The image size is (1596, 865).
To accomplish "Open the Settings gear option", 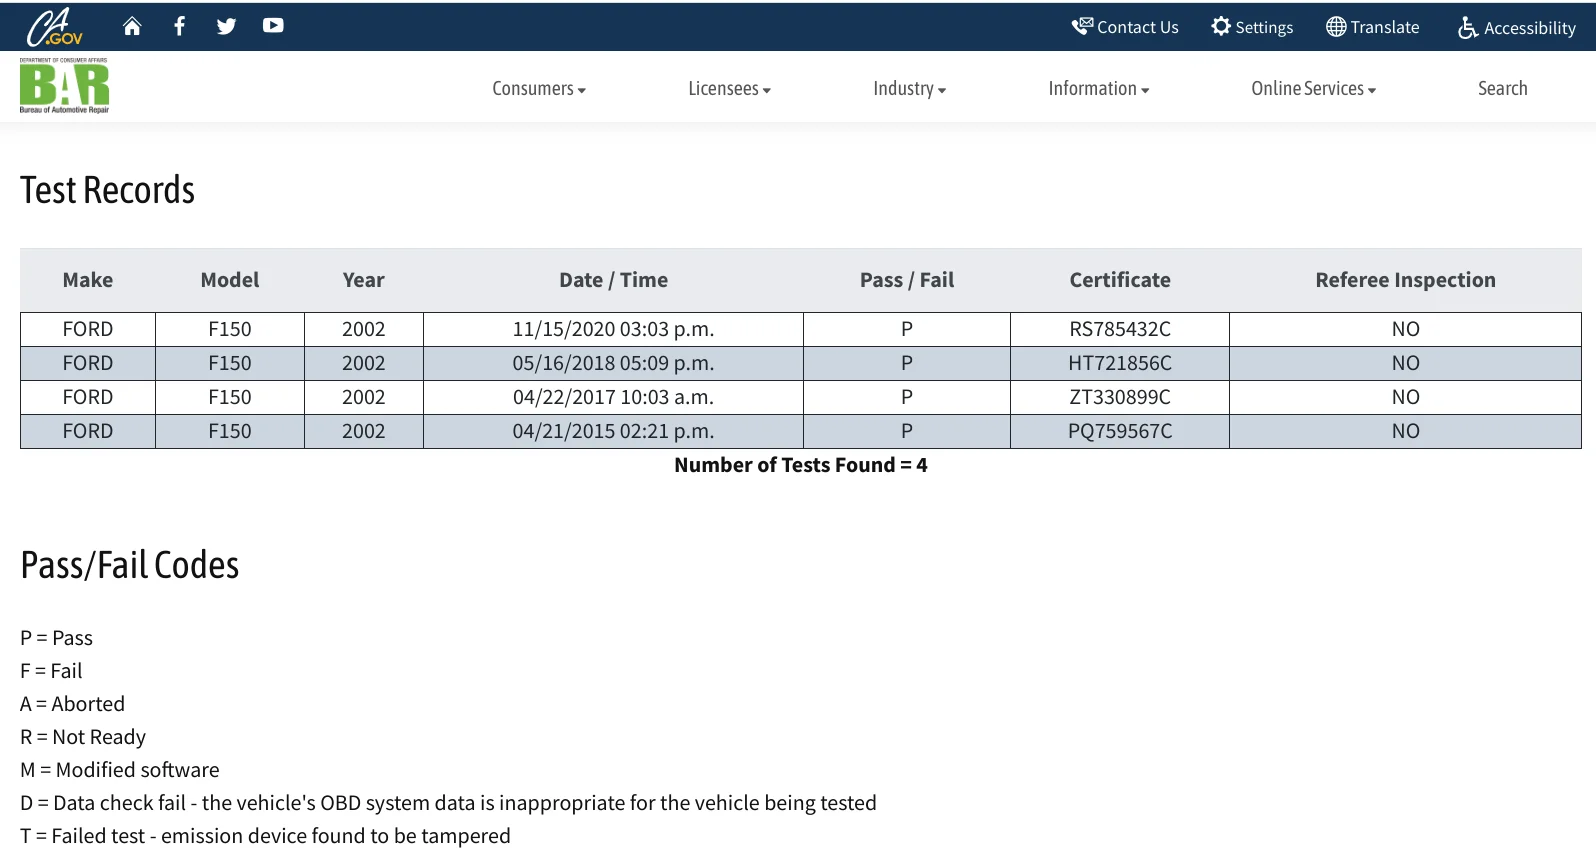I will [1252, 27].
